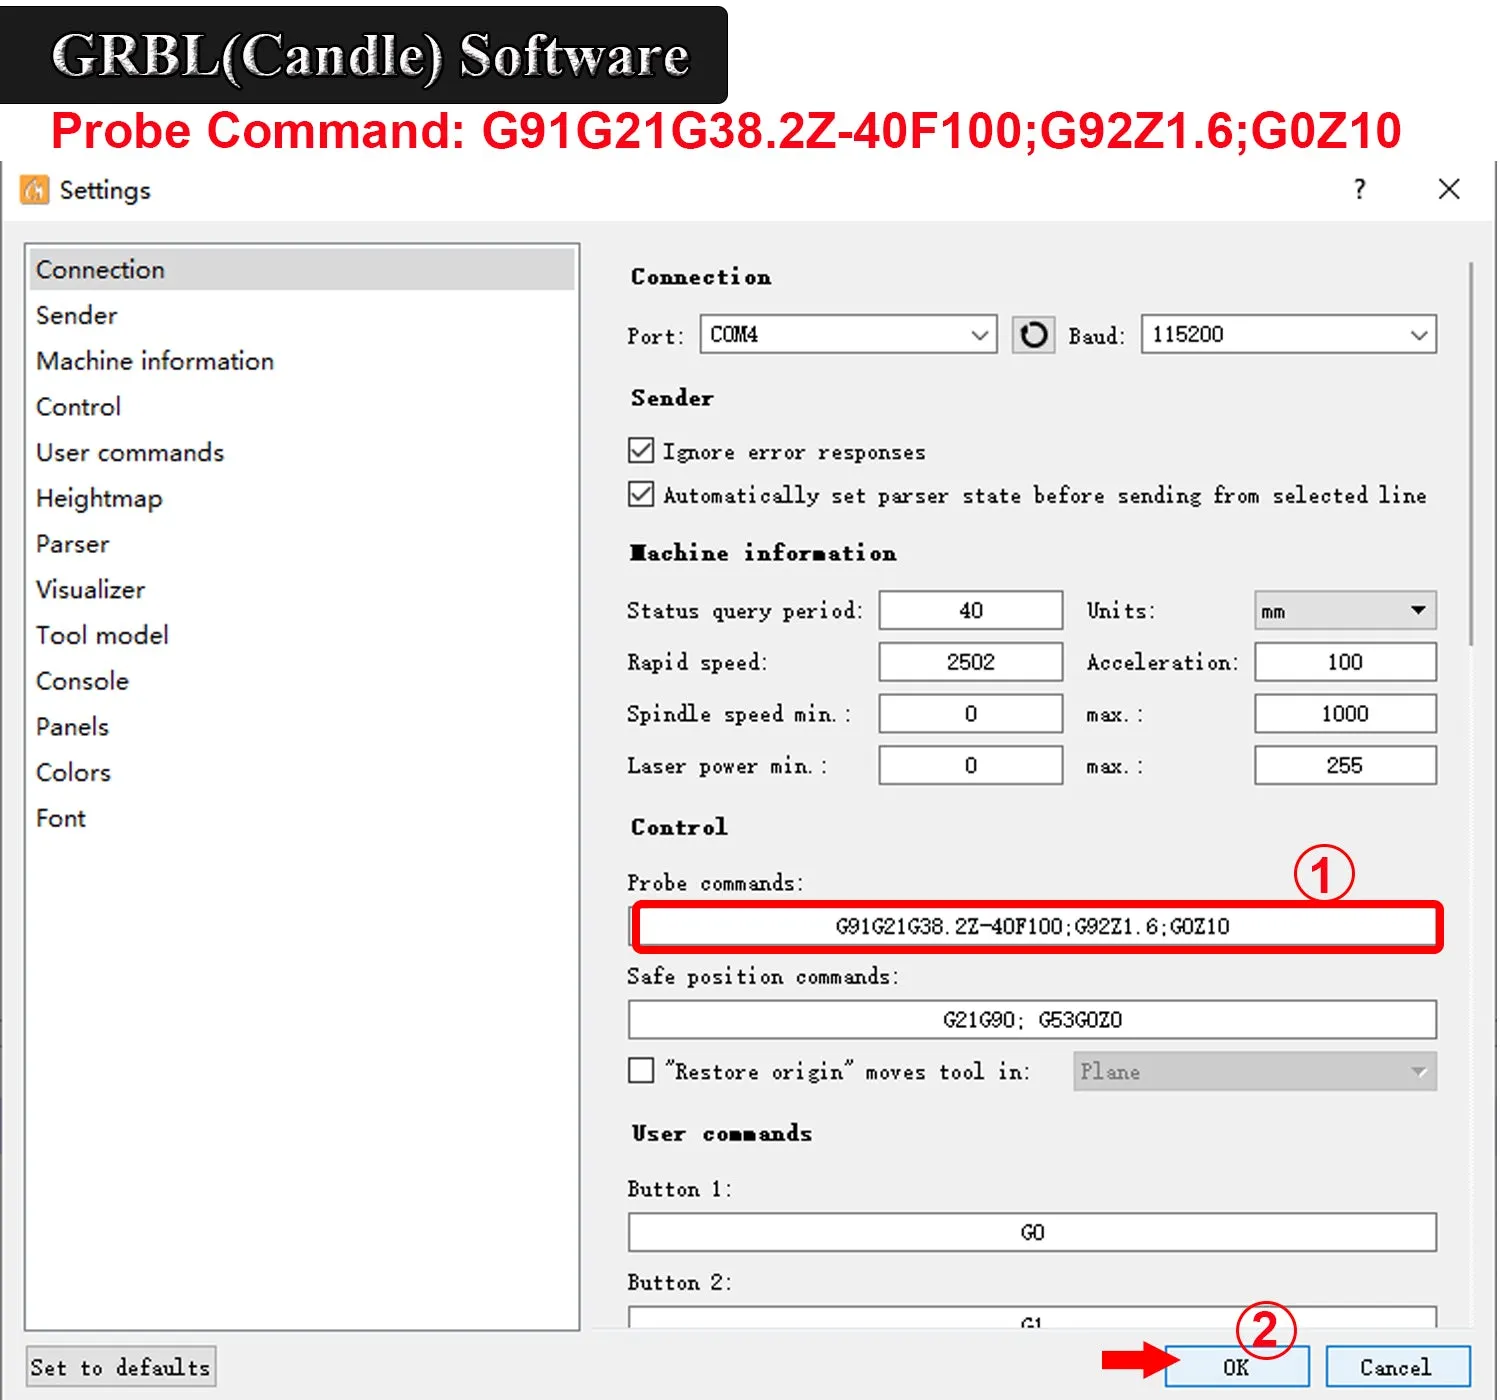Click the Cancel button
This screenshot has height=1400, width=1500.
(1397, 1367)
